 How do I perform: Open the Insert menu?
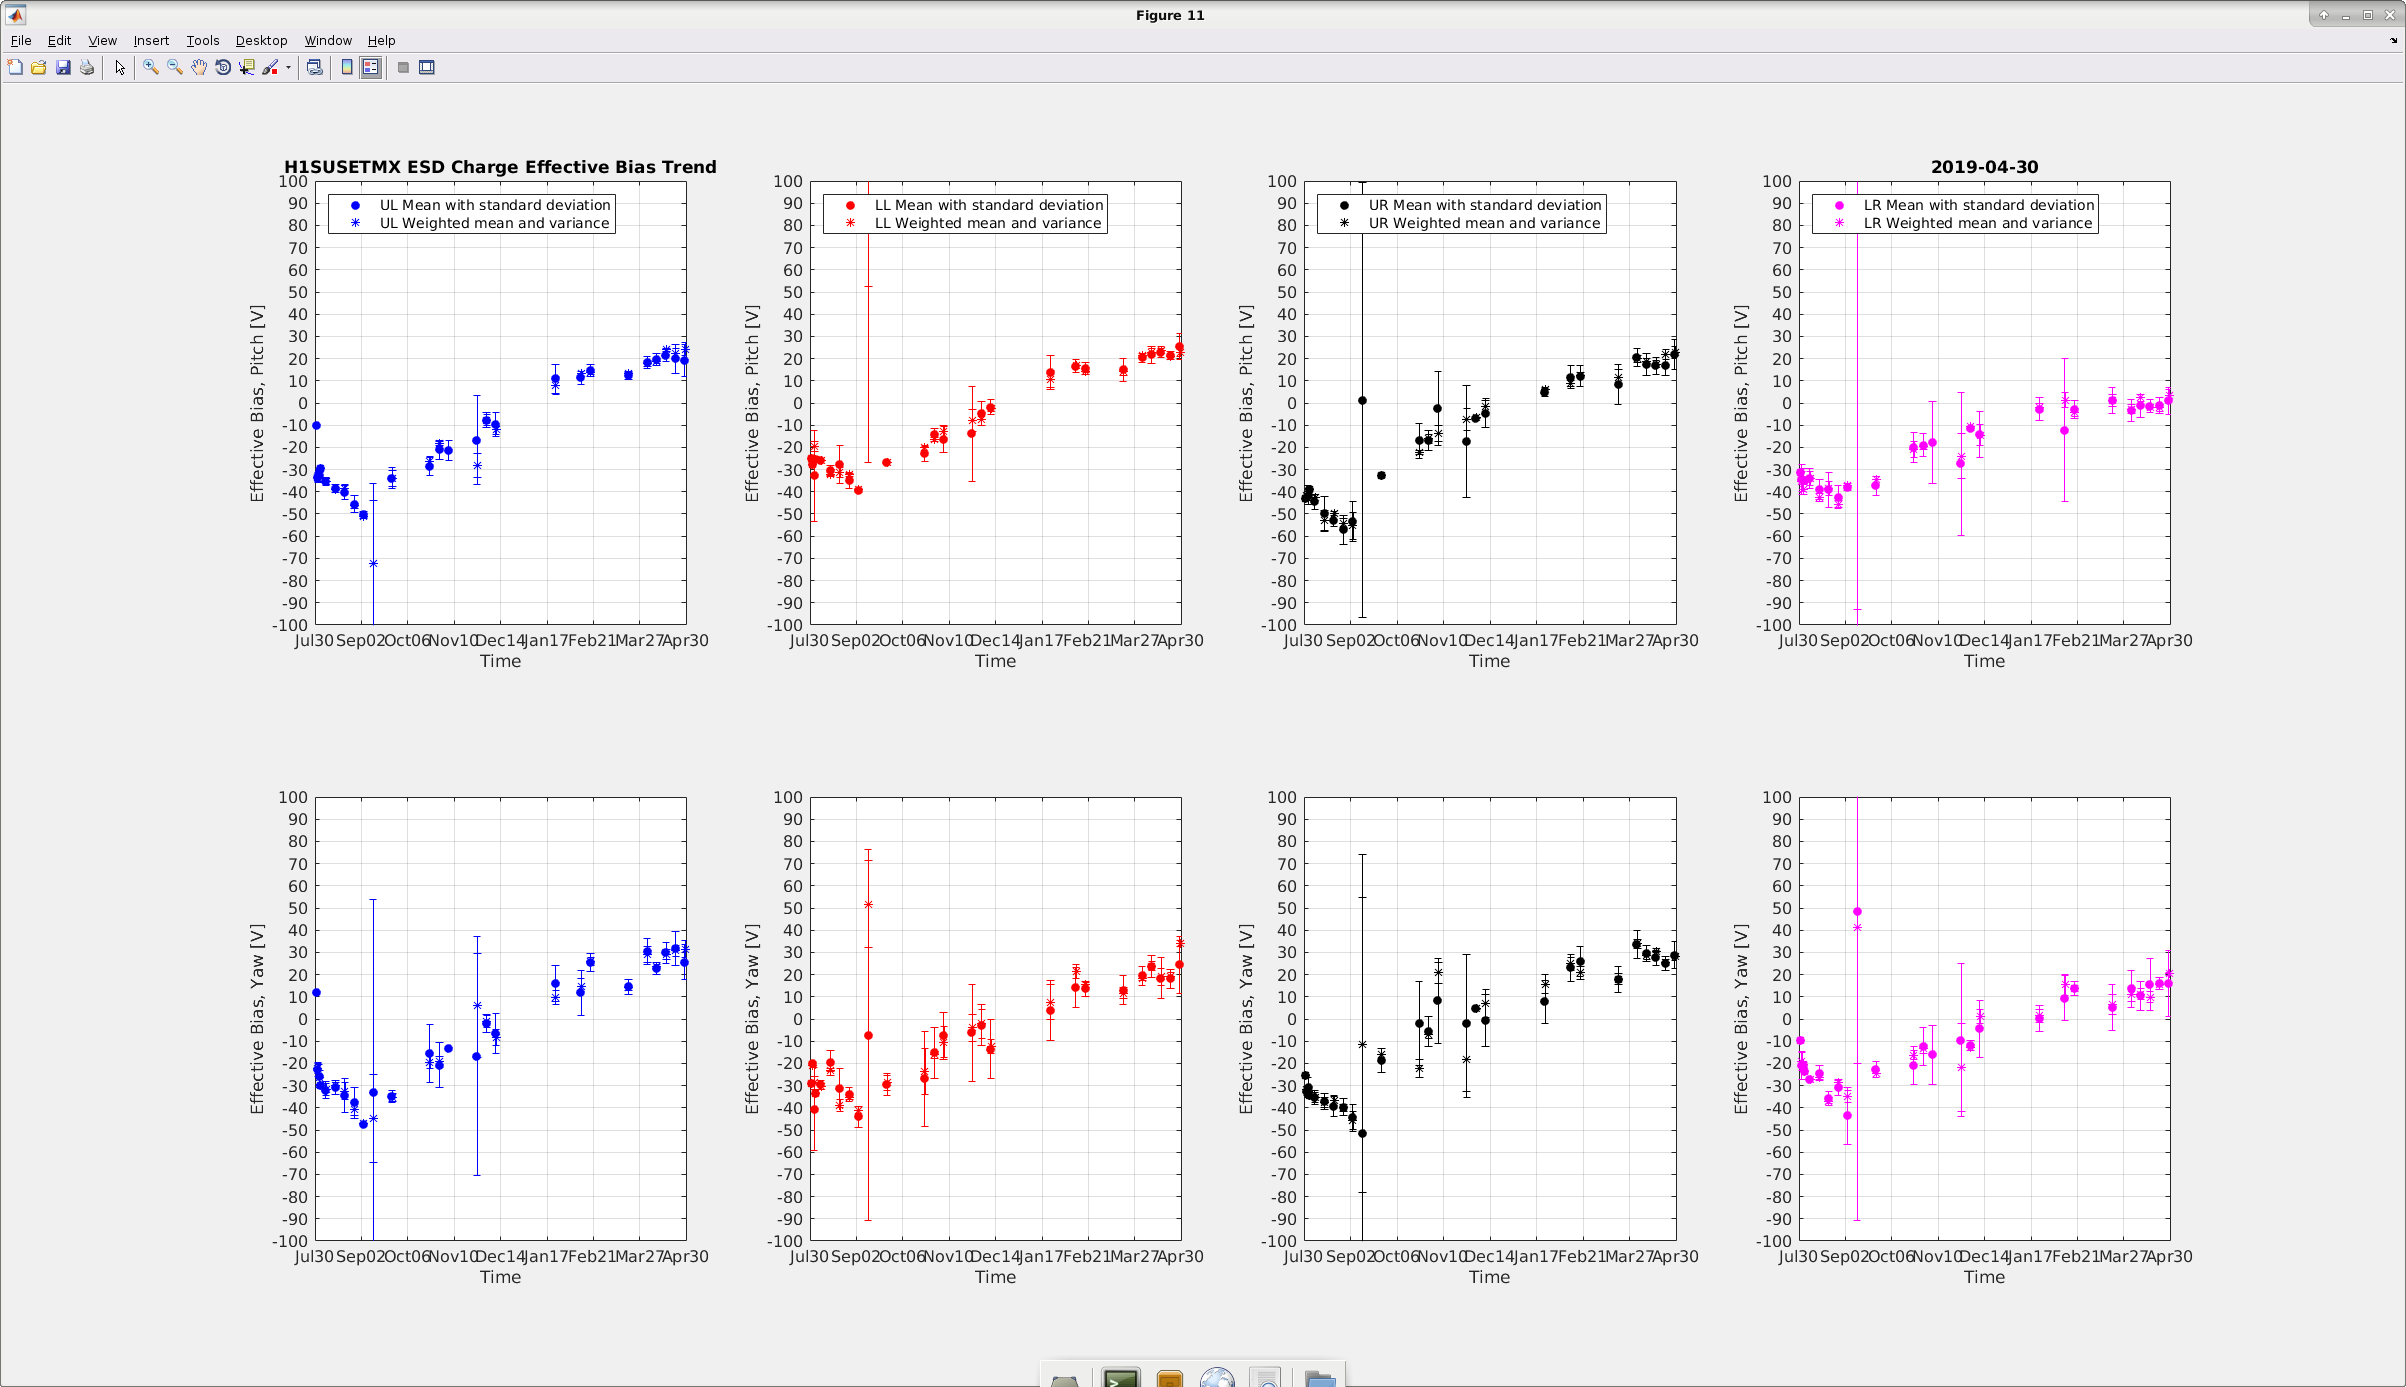coord(151,41)
